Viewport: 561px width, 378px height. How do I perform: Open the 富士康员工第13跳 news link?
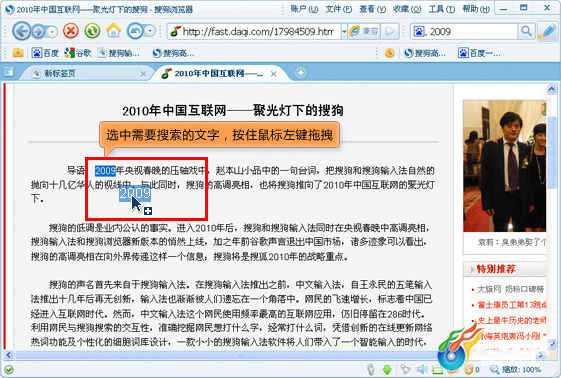[x=511, y=305]
